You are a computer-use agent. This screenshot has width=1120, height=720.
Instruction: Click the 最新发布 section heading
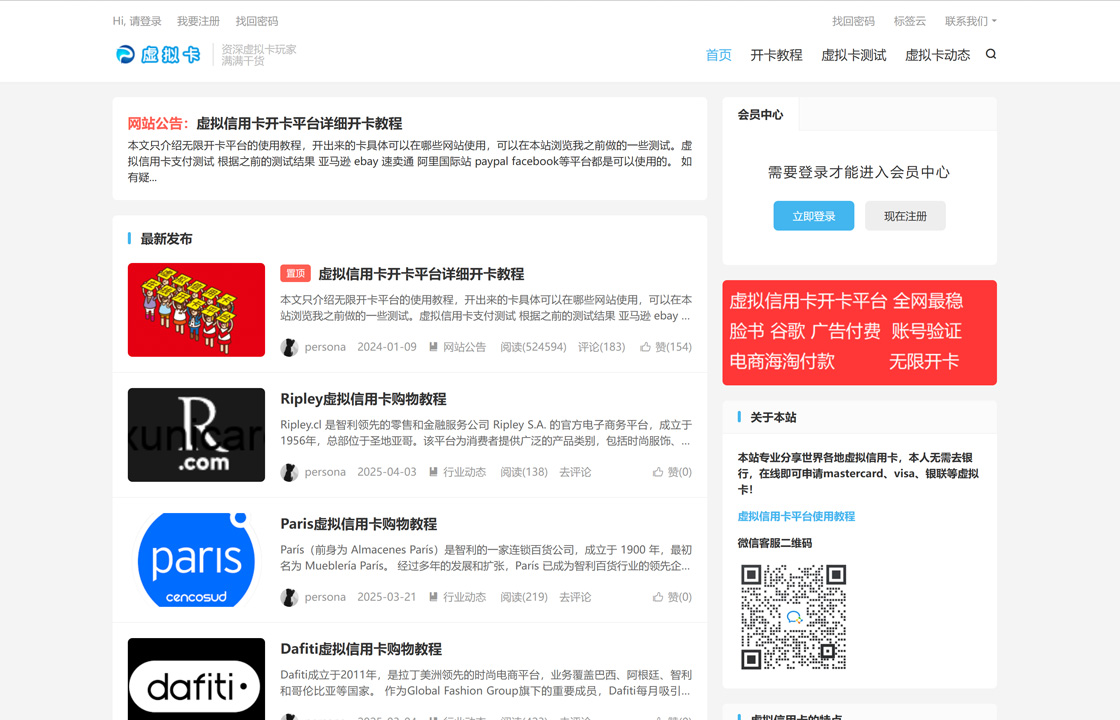point(166,239)
